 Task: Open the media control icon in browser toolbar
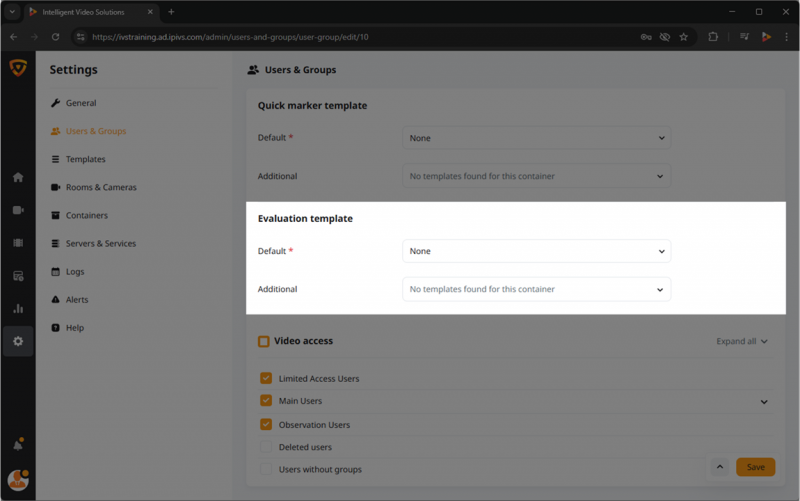click(744, 37)
